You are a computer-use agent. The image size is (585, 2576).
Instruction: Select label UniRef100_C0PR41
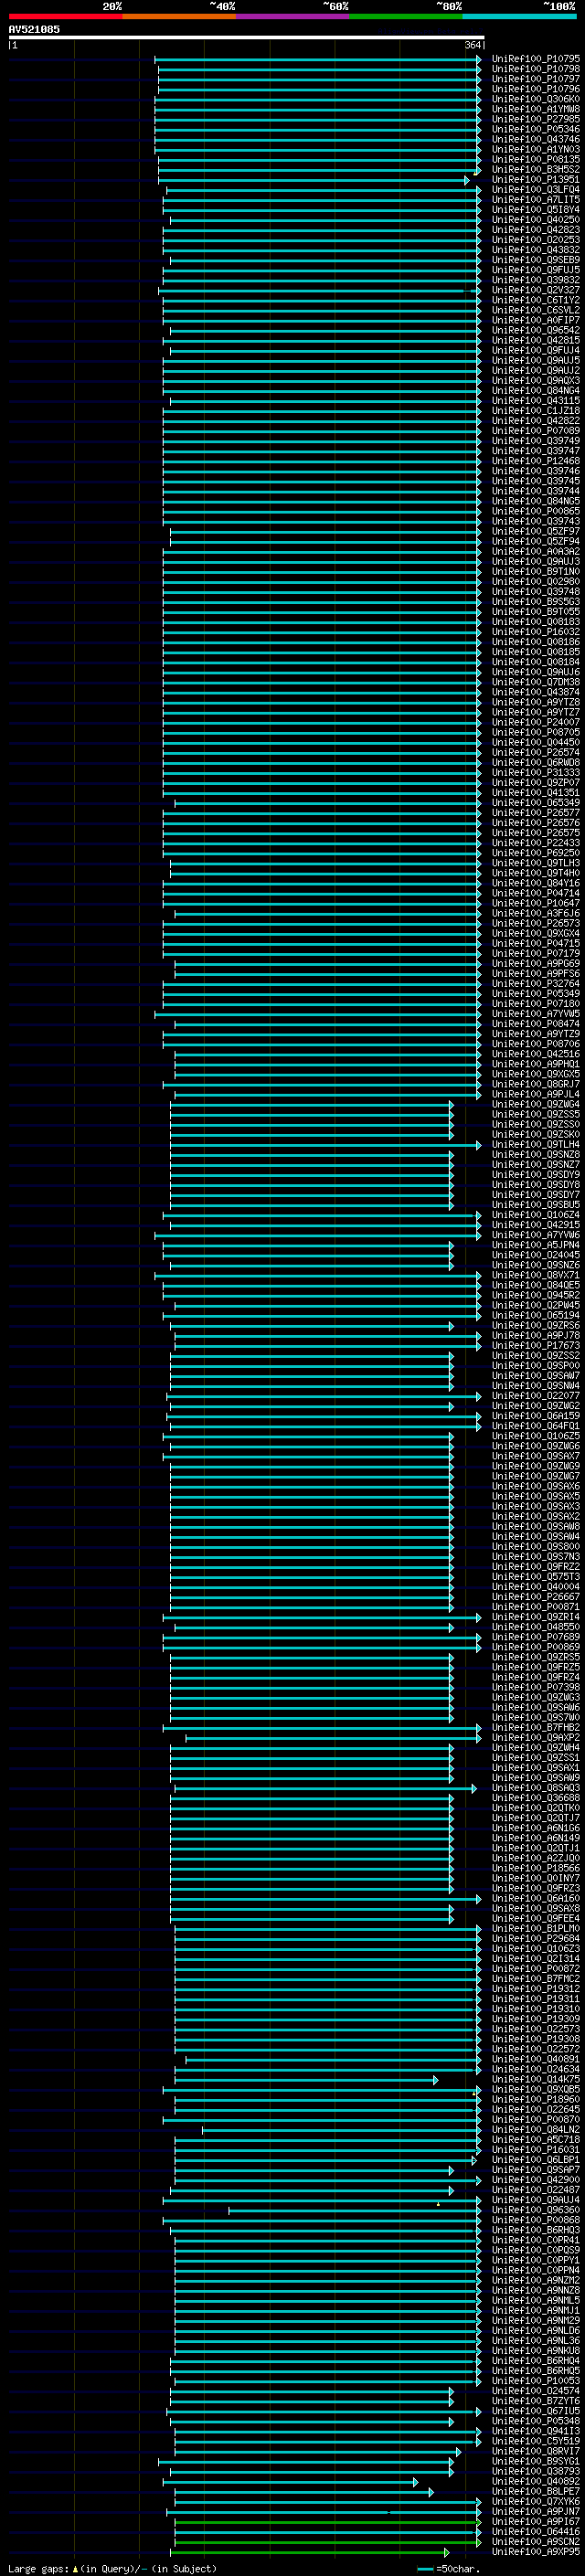click(535, 2239)
